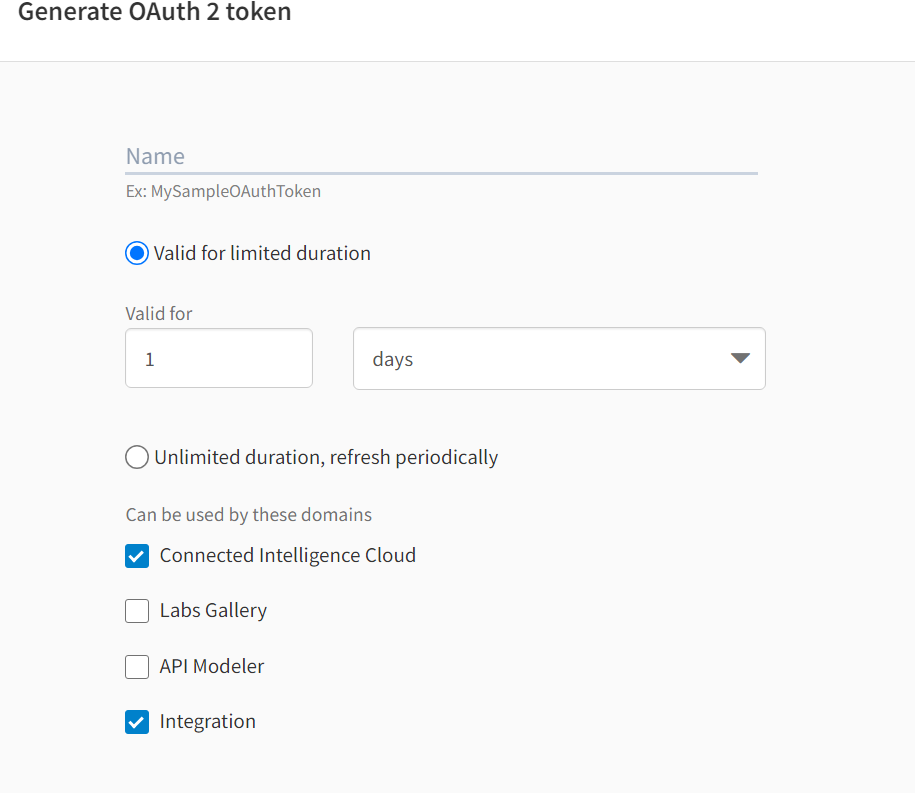Disable the Integration domain checkbox
Viewport: 915px width, 793px height.
tap(137, 722)
